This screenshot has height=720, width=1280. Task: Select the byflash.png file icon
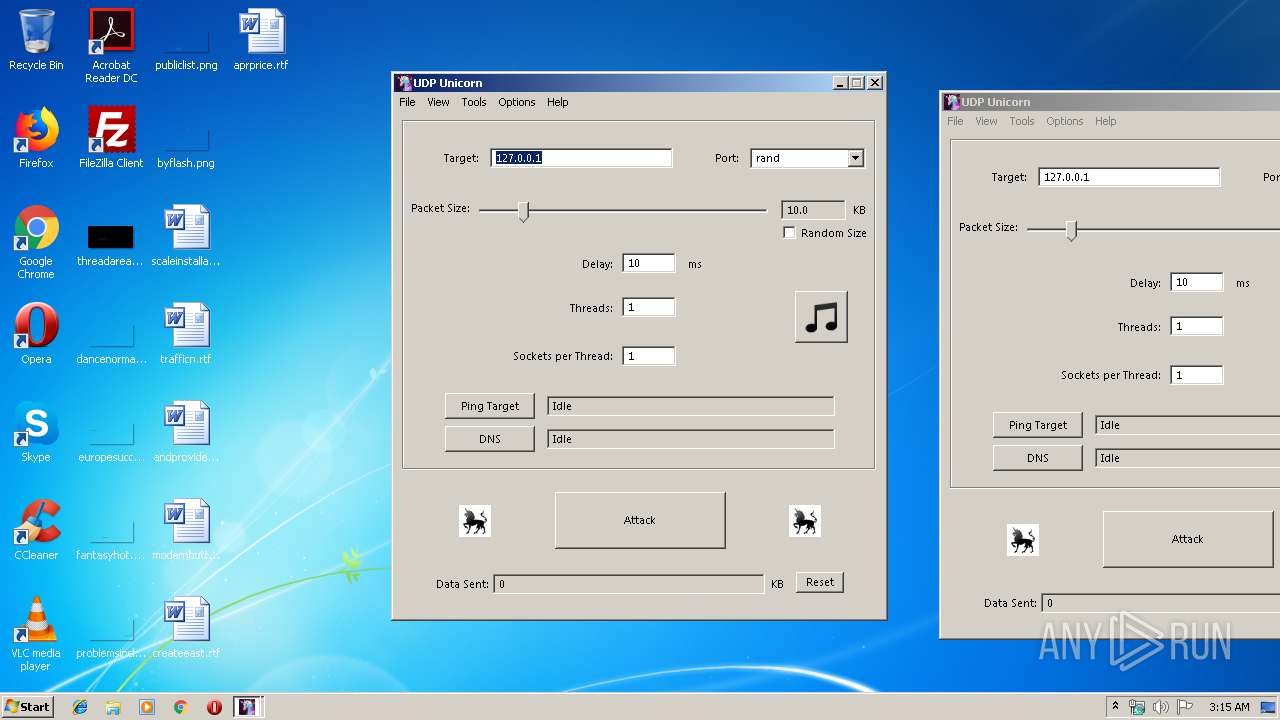pos(186,139)
